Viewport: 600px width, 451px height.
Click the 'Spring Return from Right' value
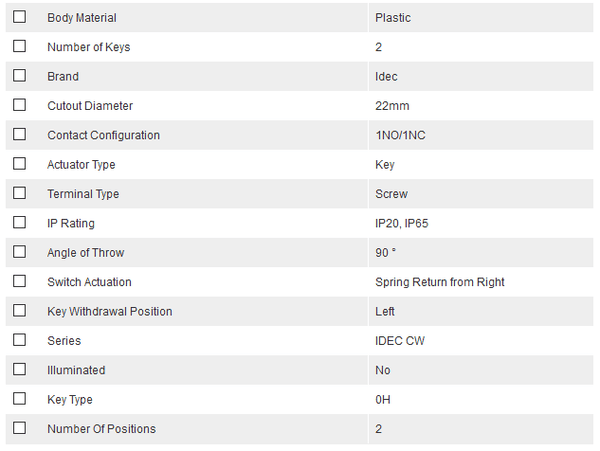click(x=439, y=282)
